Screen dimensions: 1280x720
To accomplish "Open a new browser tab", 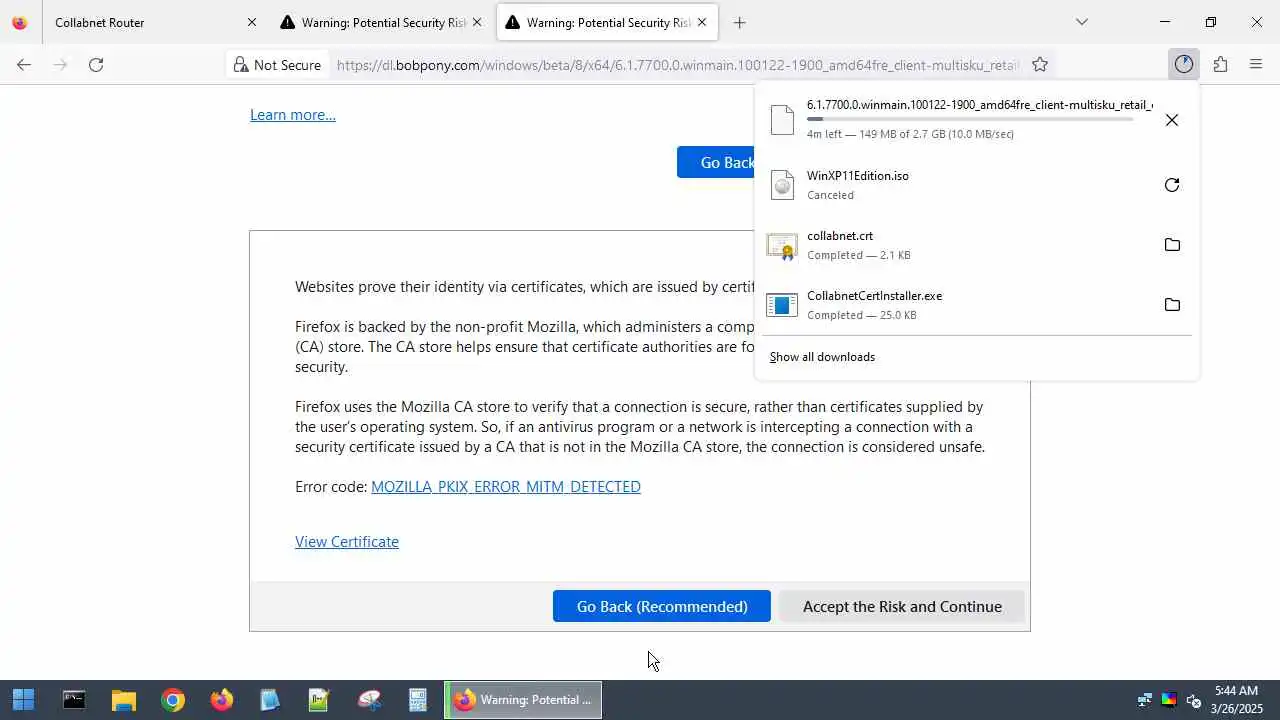I will 739,22.
